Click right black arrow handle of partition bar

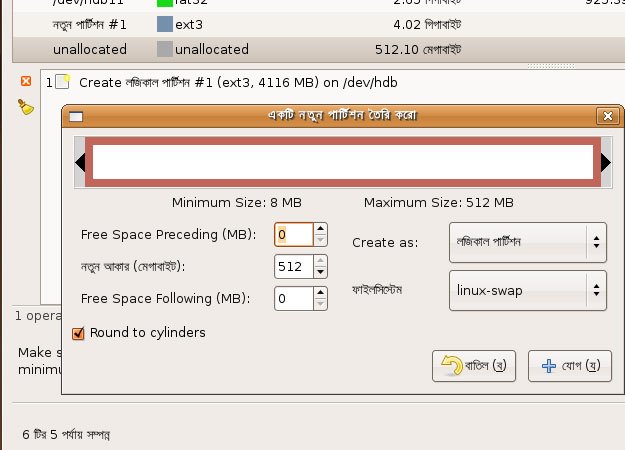tap(606, 162)
